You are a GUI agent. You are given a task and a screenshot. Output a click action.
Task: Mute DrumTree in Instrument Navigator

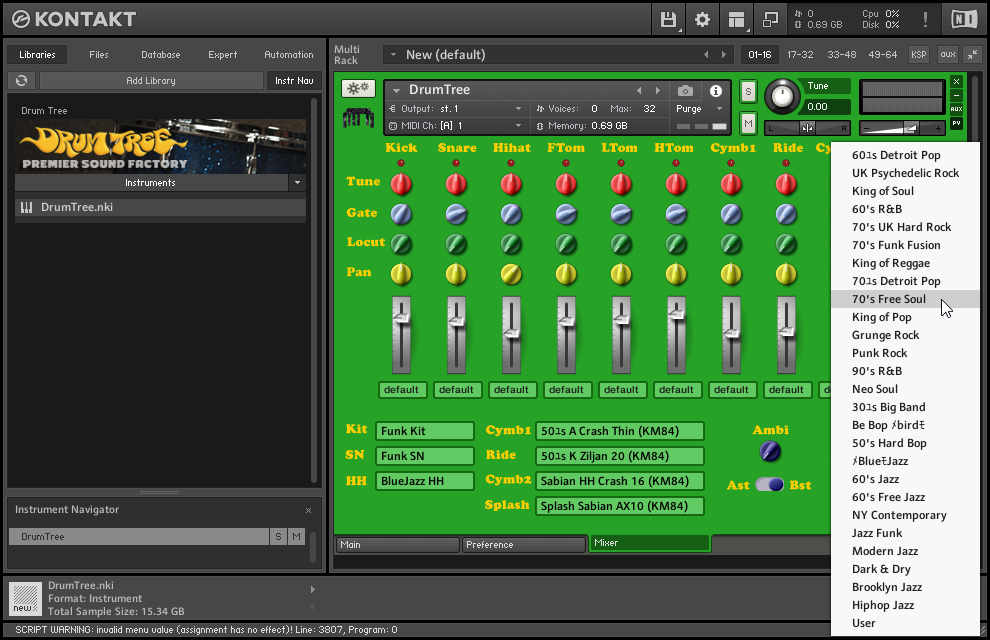click(x=296, y=536)
